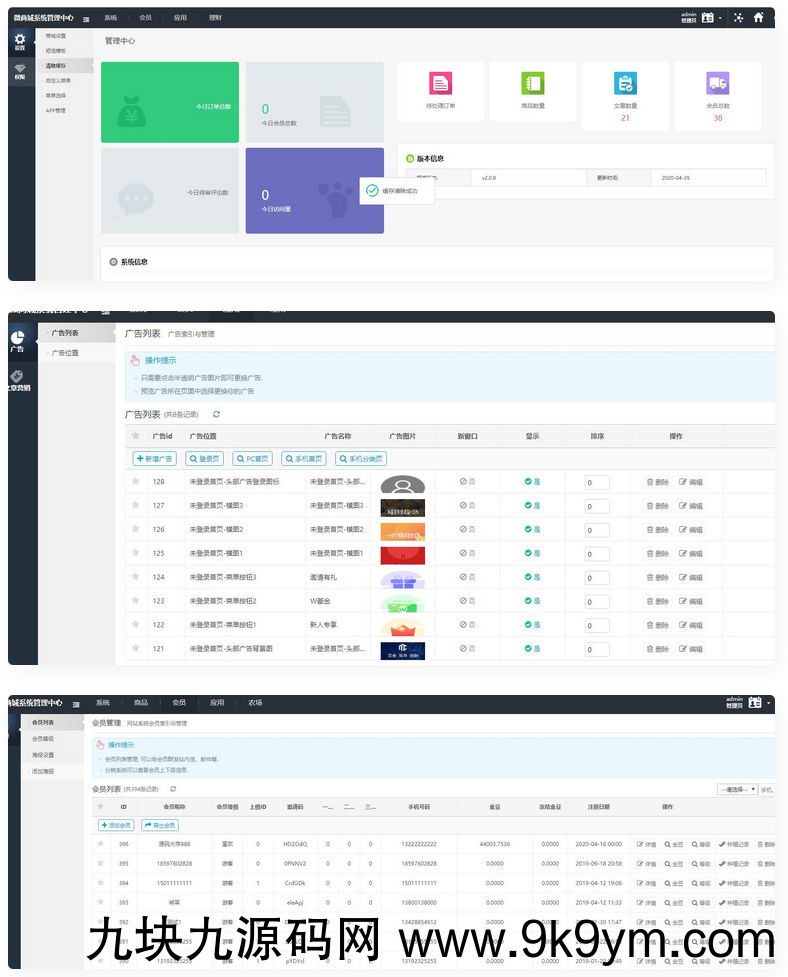788x977 pixels.
Task: Open the 请选择 dropdown in member list
Action: [x=738, y=789]
